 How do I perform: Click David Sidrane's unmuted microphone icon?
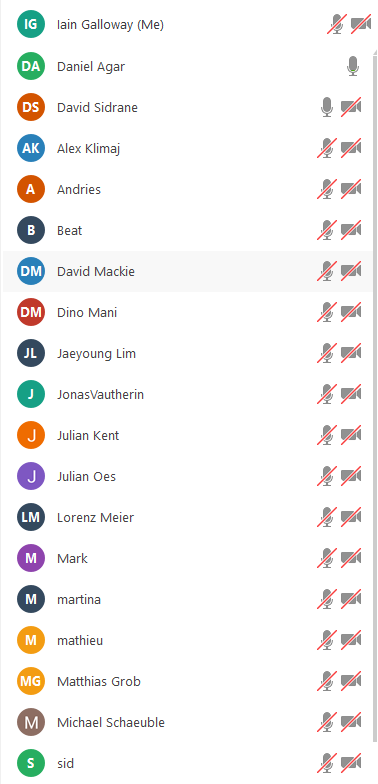tap(327, 108)
